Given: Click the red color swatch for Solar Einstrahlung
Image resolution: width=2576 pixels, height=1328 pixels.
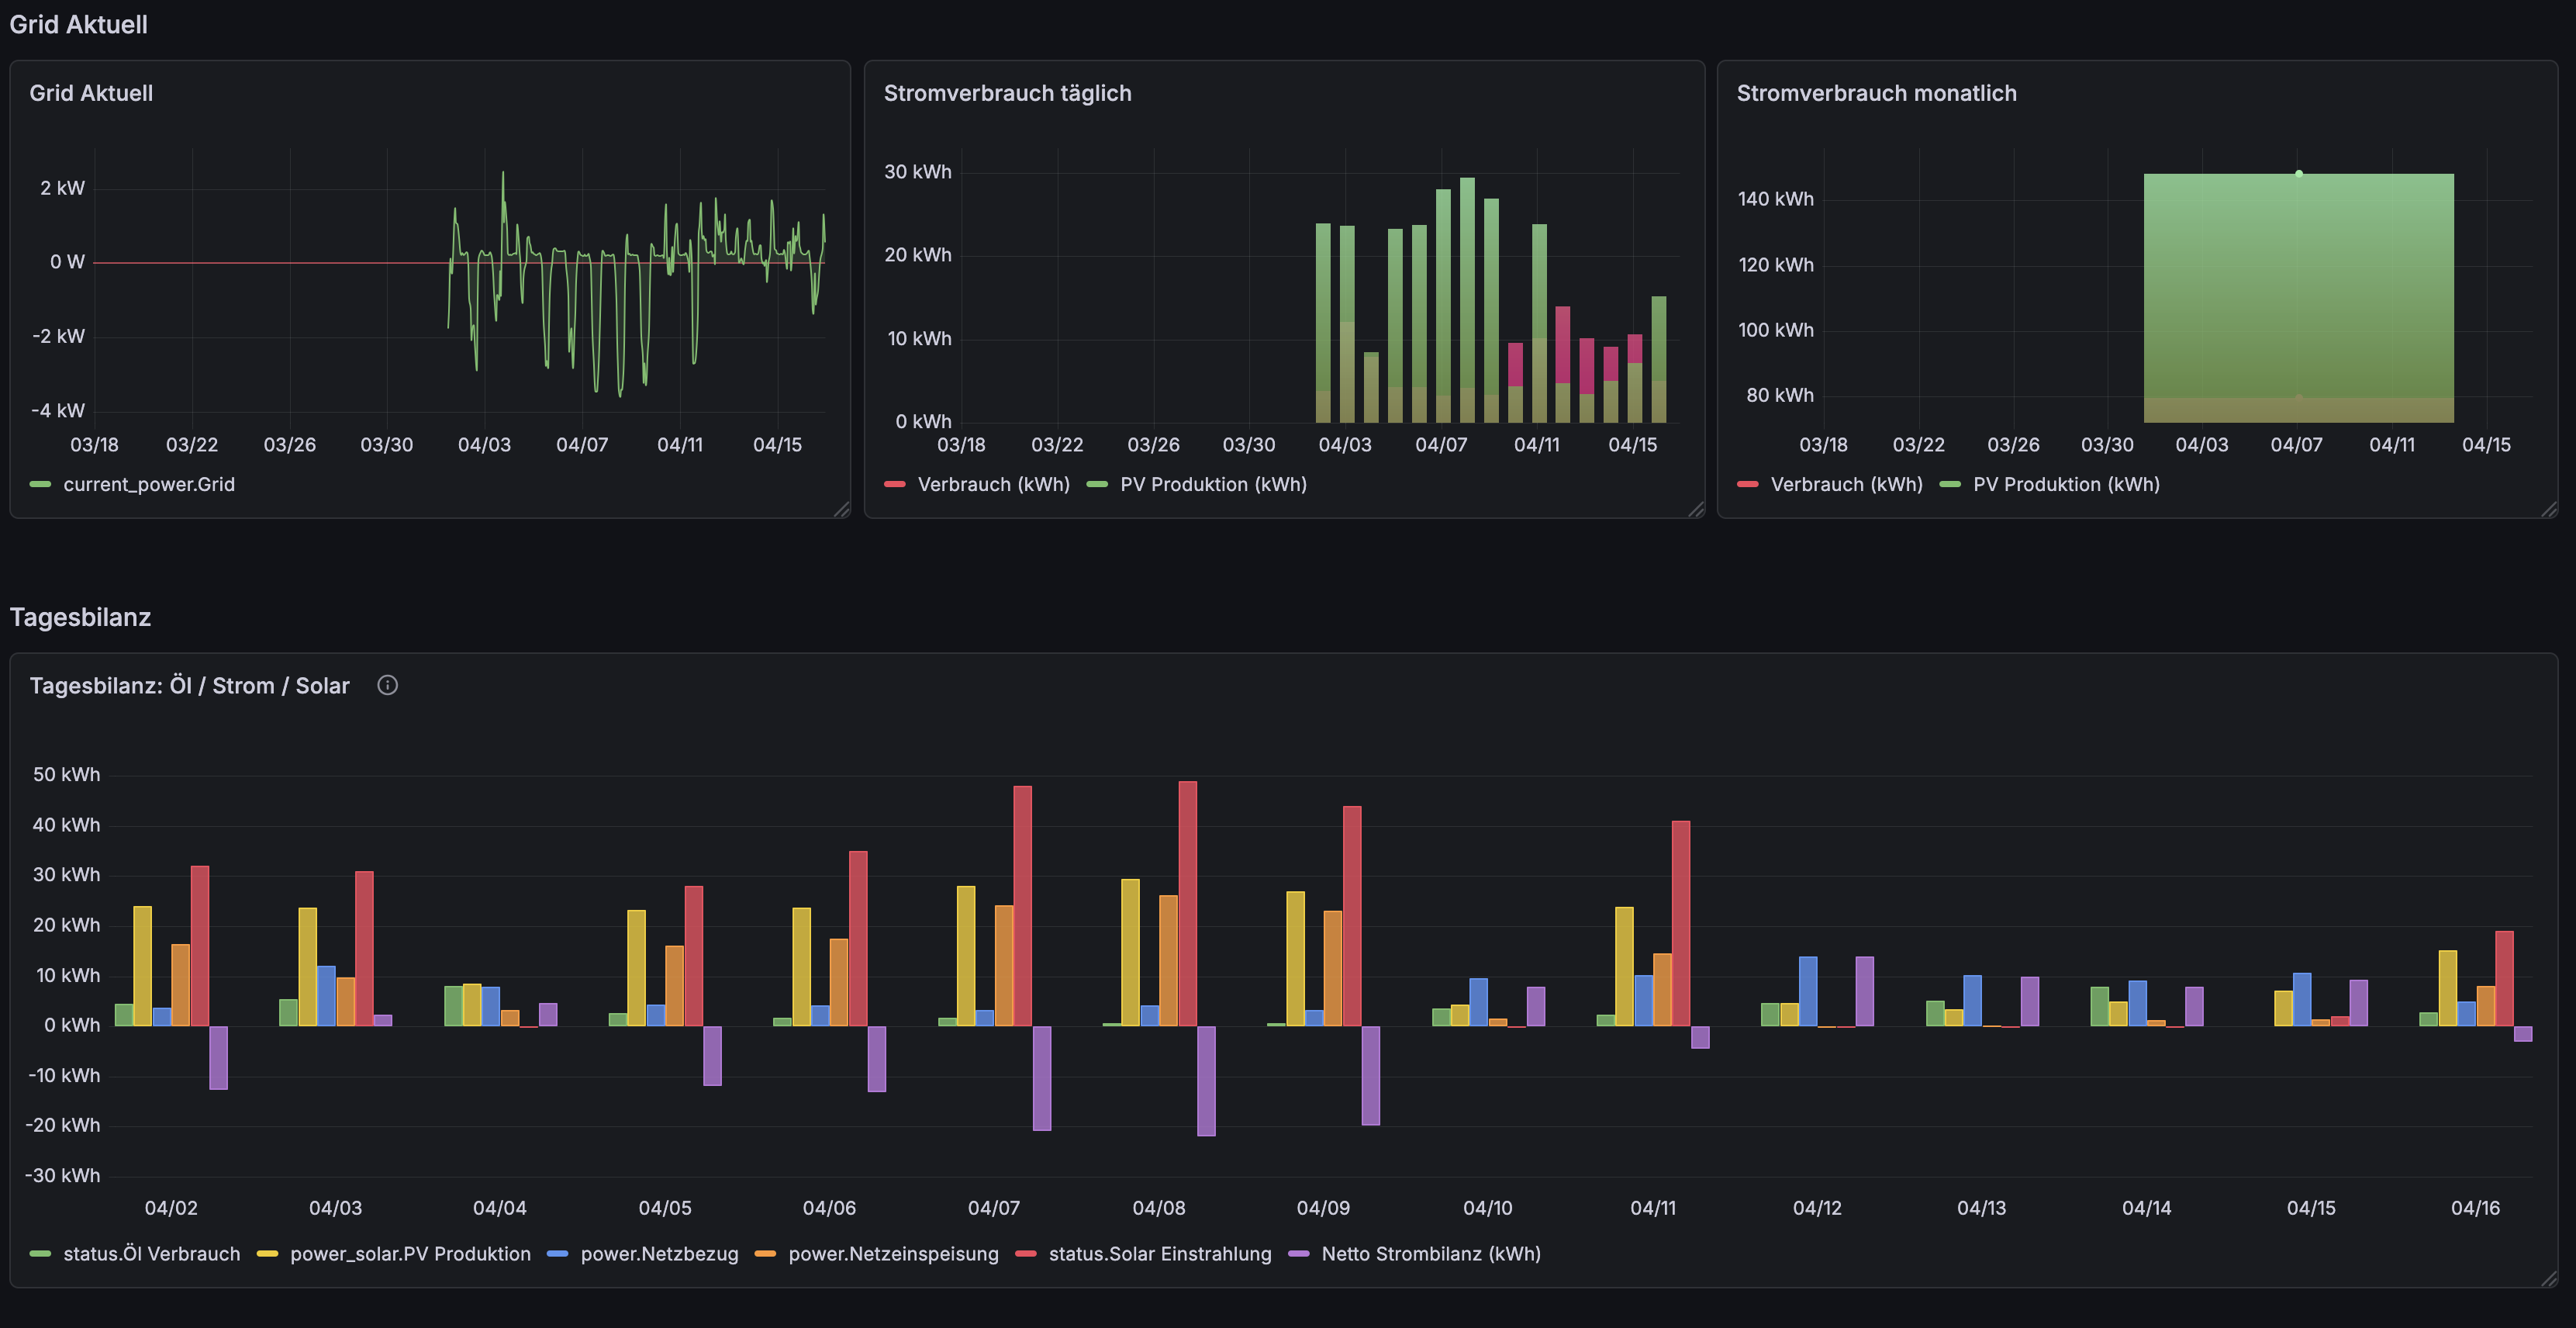Looking at the screenshot, I should point(1024,1253).
